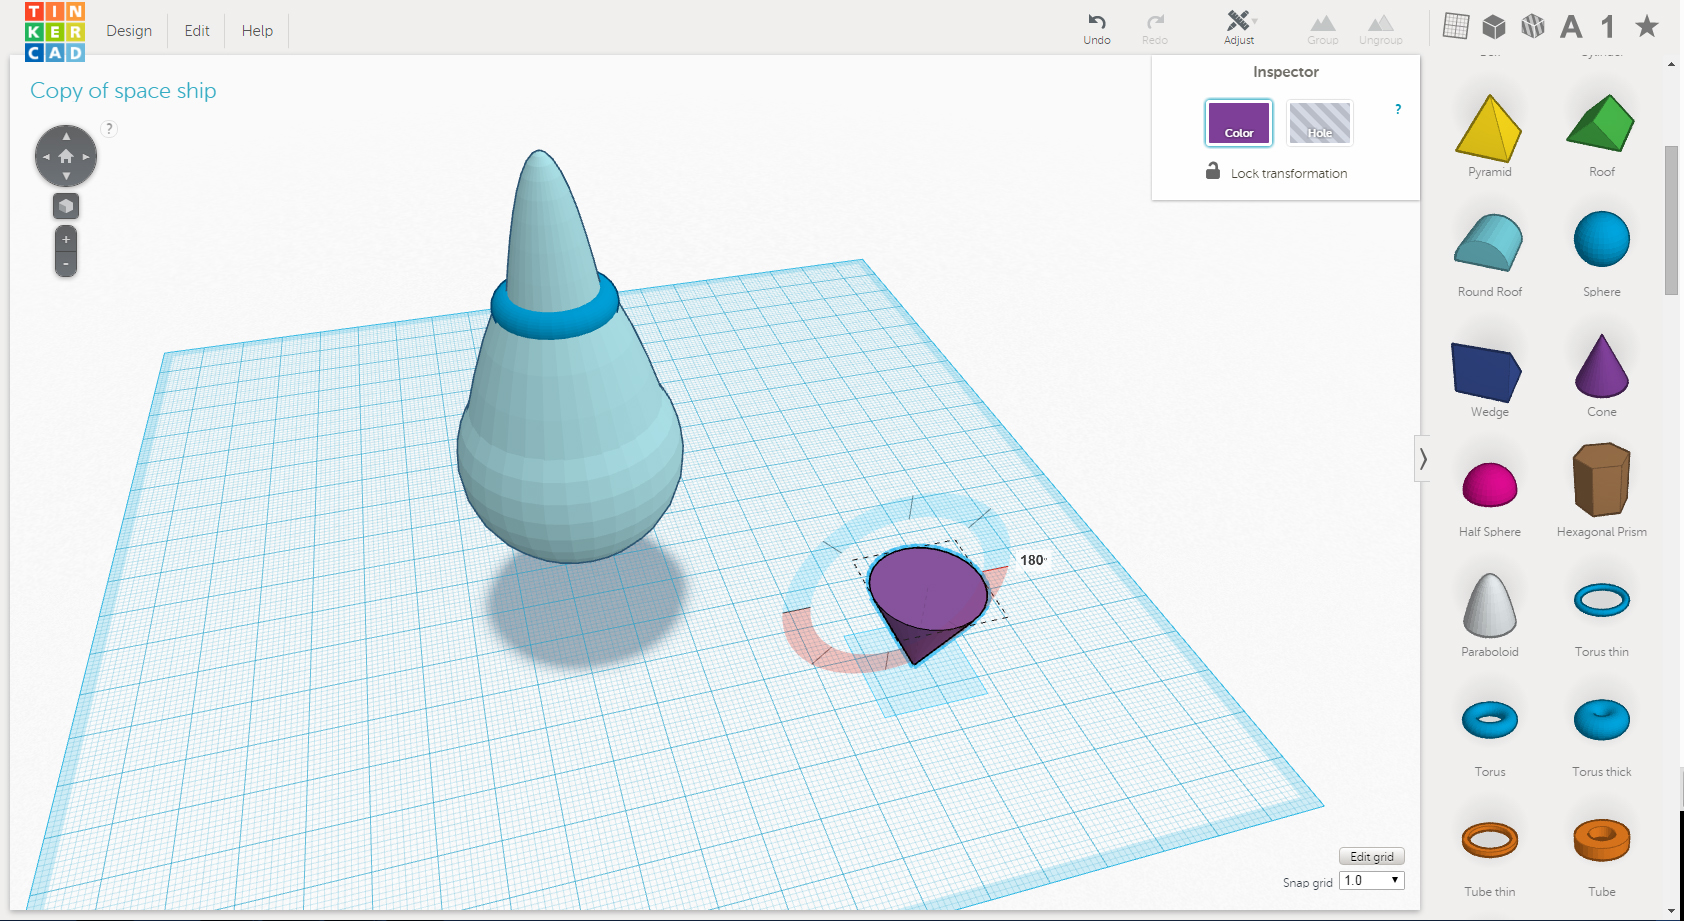The width and height of the screenshot is (1684, 921).
Task: Orbit view up with the top arrow
Action: coord(66,136)
